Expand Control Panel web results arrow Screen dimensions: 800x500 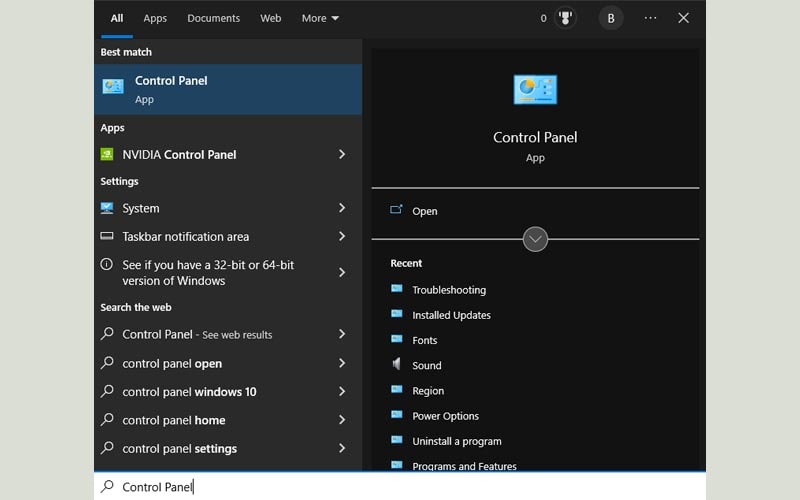click(342, 334)
